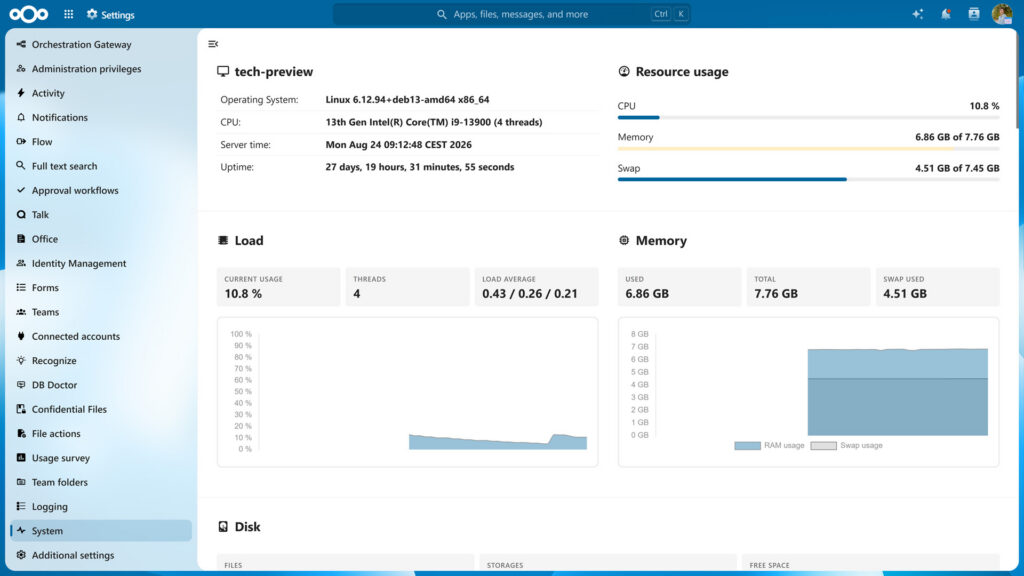The image size is (1024, 576).
Task: Click the Server time value
Action: click(398, 145)
